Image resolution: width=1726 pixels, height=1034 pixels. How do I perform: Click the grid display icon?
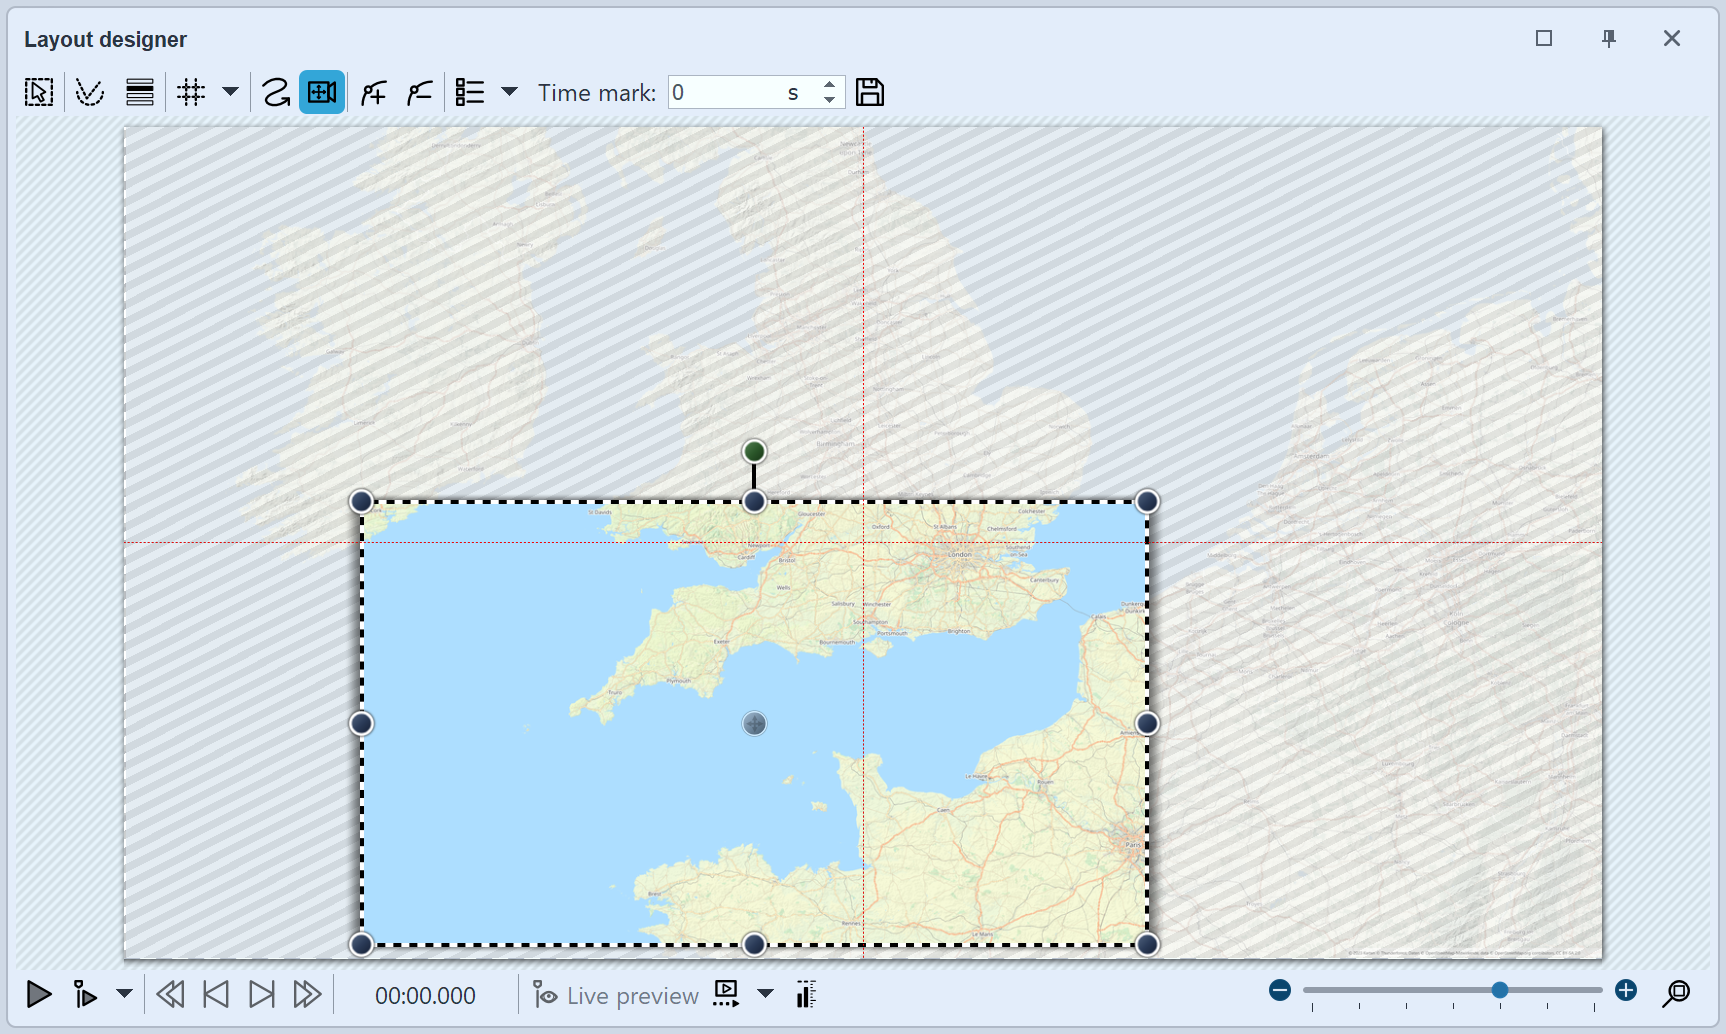point(191,91)
